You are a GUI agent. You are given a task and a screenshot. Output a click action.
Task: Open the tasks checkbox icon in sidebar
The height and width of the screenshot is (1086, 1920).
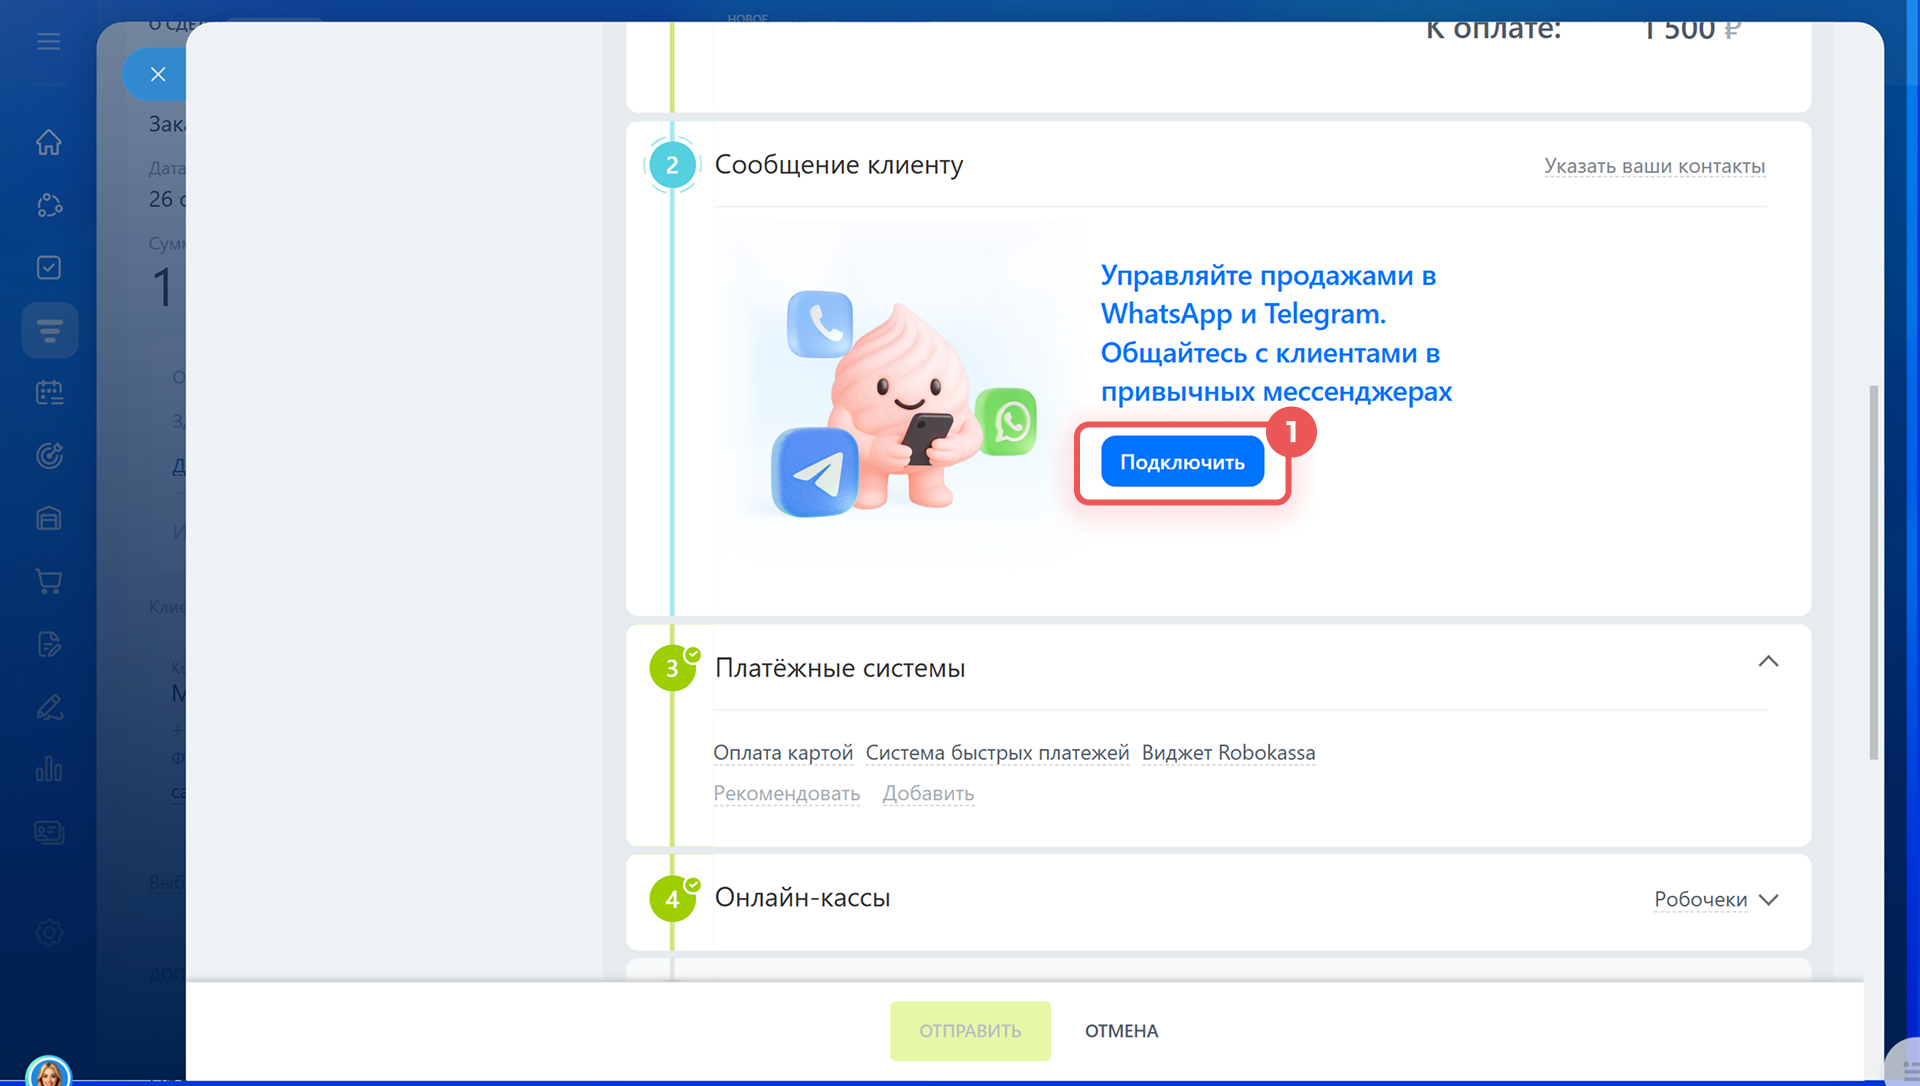coord(48,267)
